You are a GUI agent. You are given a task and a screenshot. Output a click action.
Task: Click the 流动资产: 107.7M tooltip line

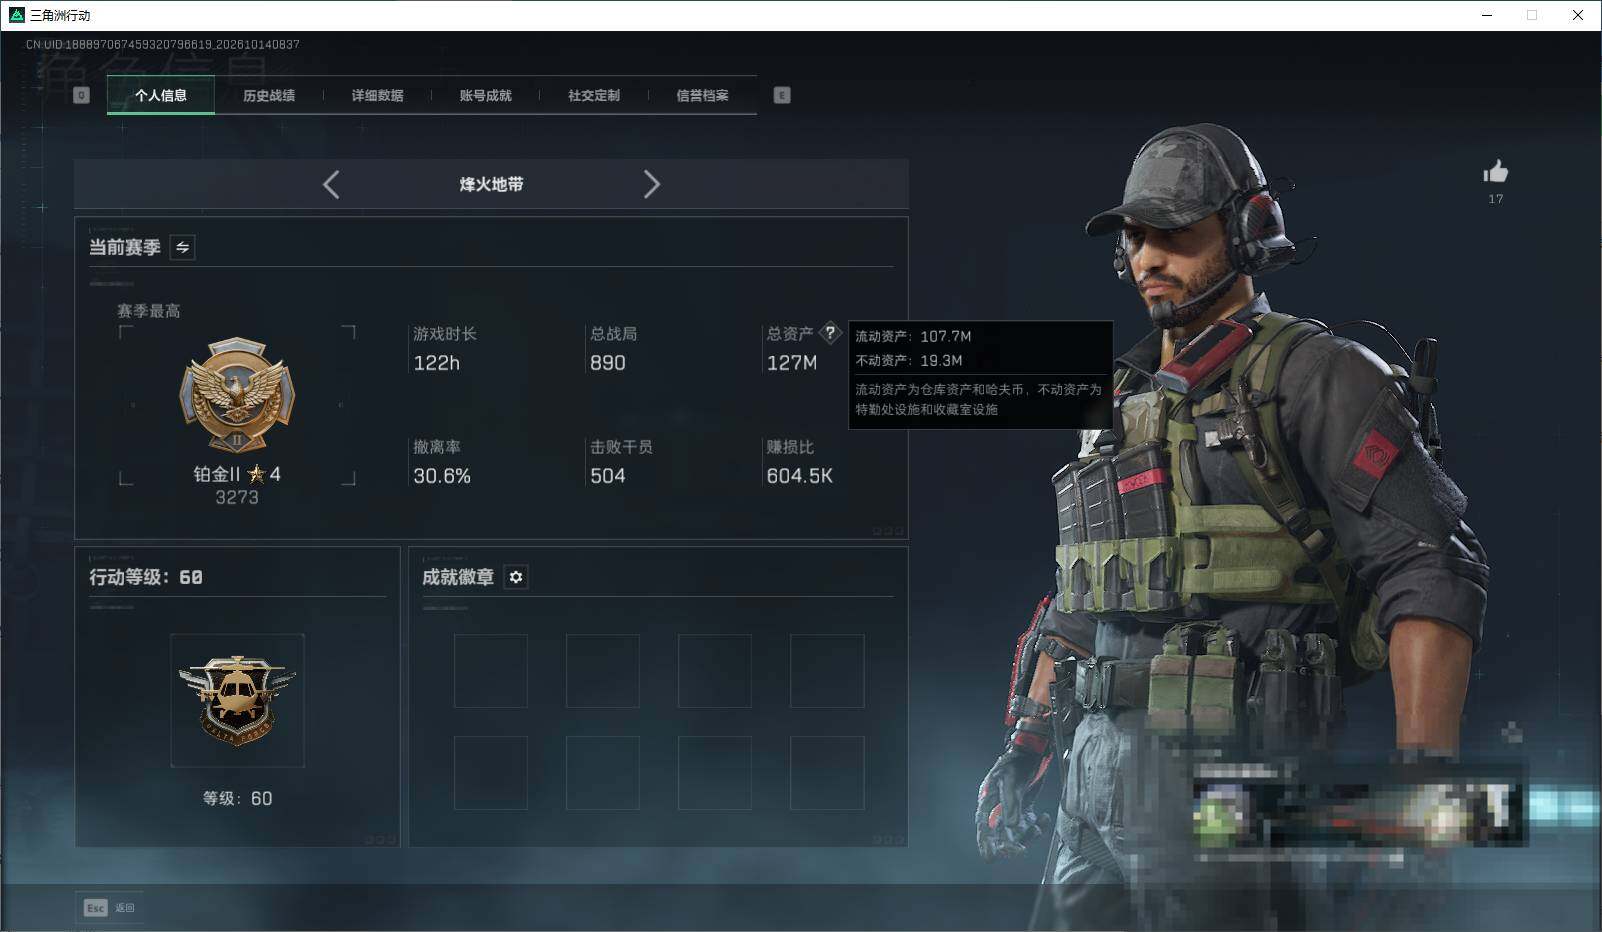tap(913, 336)
